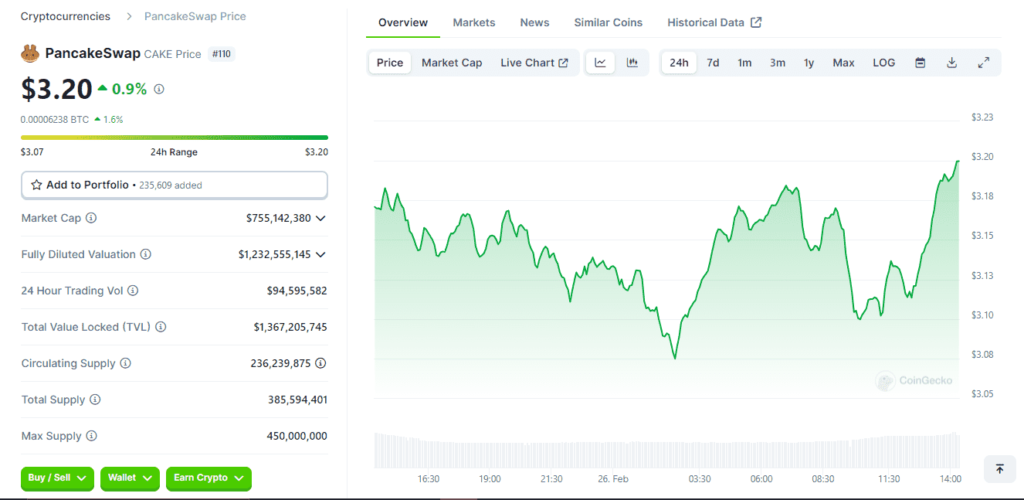1024x500 pixels.
Task: Open the Cryptocurrencies breadcrumb link
Action: tap(66, 16)
